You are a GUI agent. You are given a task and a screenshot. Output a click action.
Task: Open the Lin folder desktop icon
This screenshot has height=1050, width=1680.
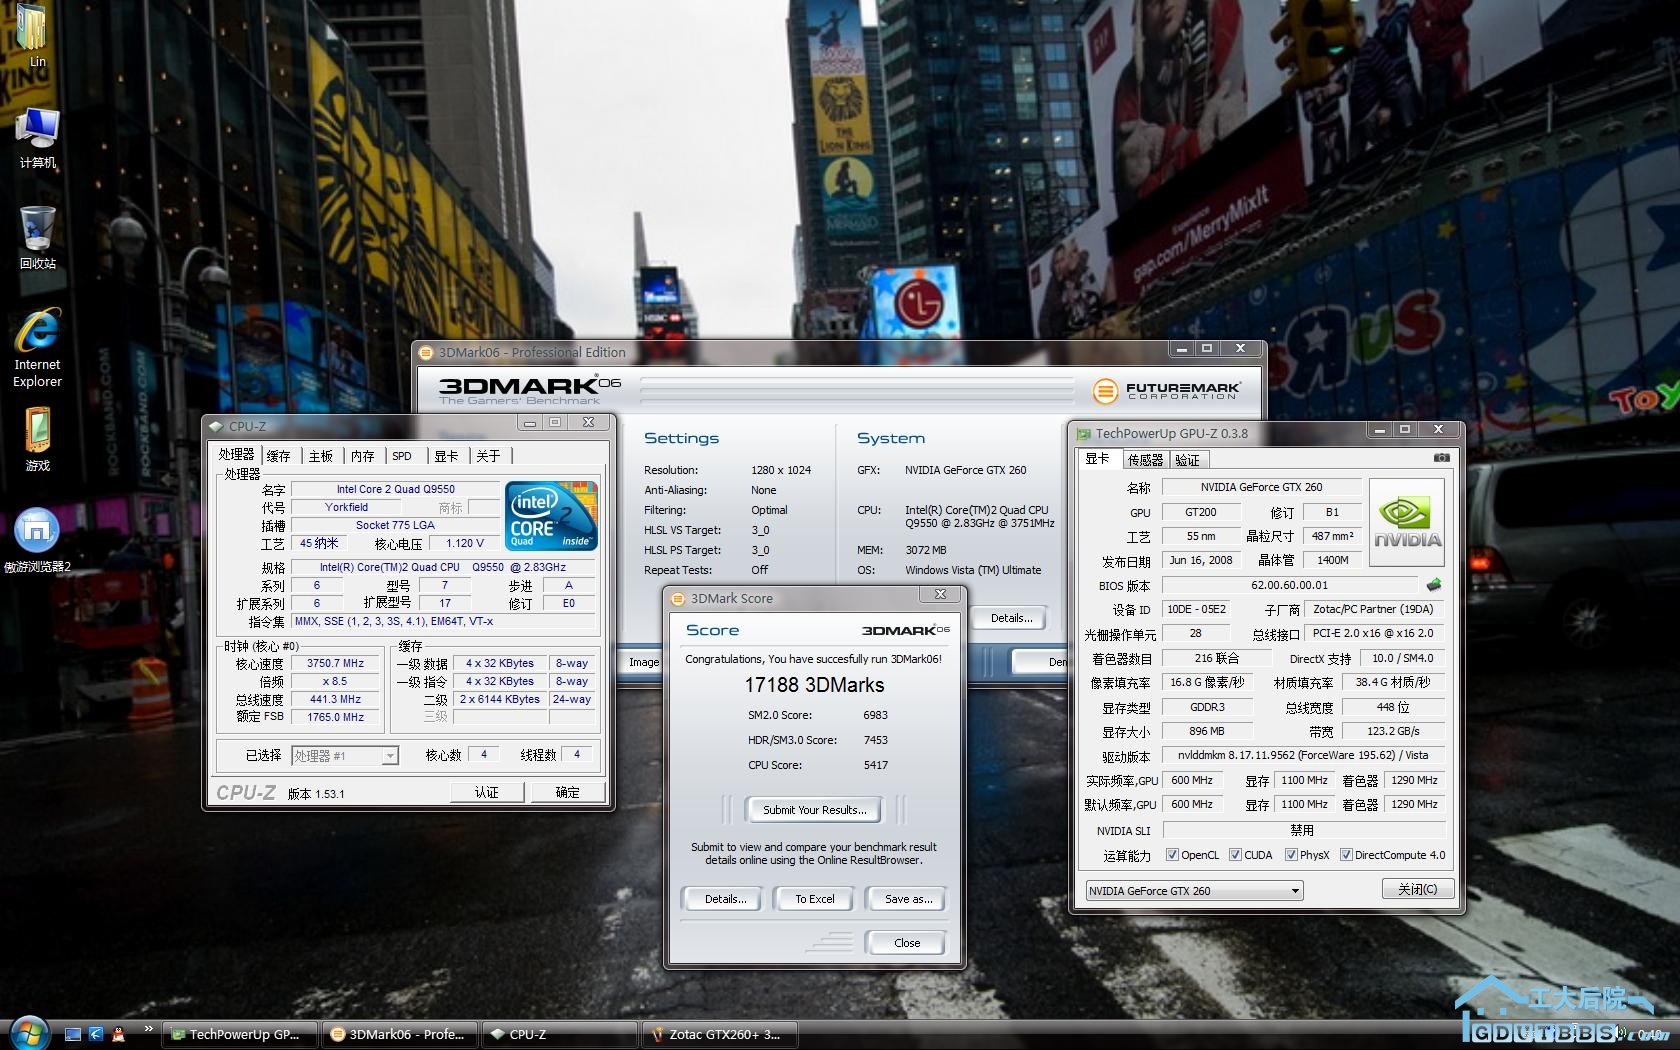tap(34, 33)
